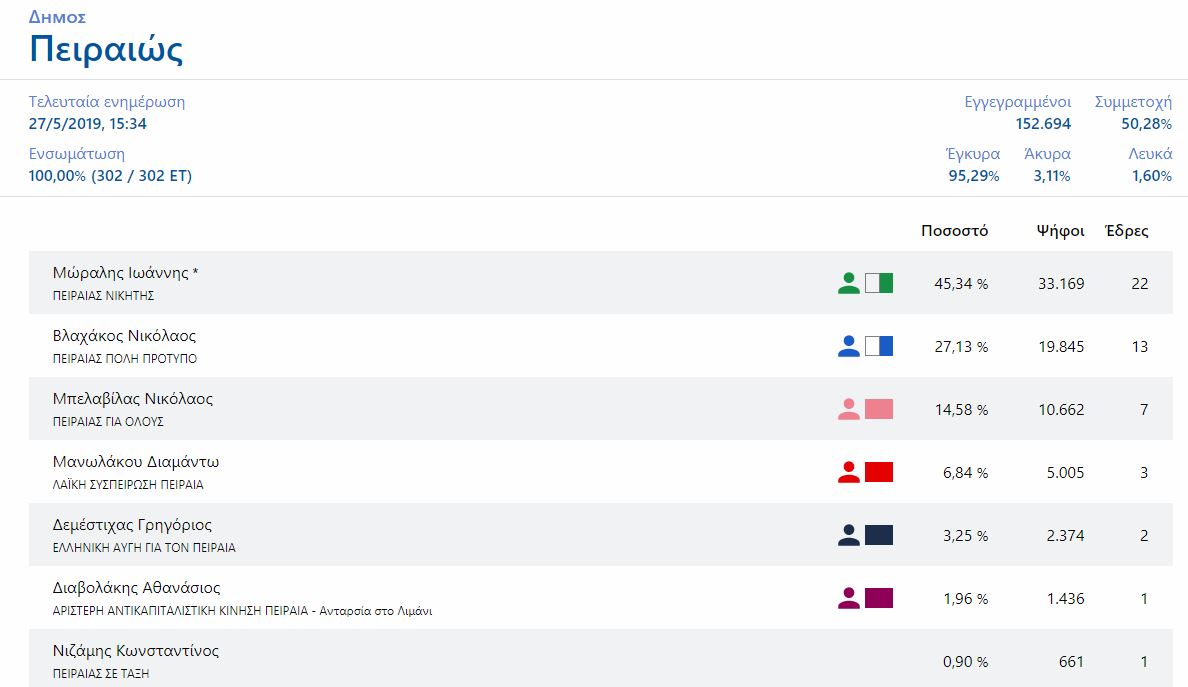Click the Πειραιώς page heading
The image size is (1188, 687).
pyautogui.click(x=105, y=49)
